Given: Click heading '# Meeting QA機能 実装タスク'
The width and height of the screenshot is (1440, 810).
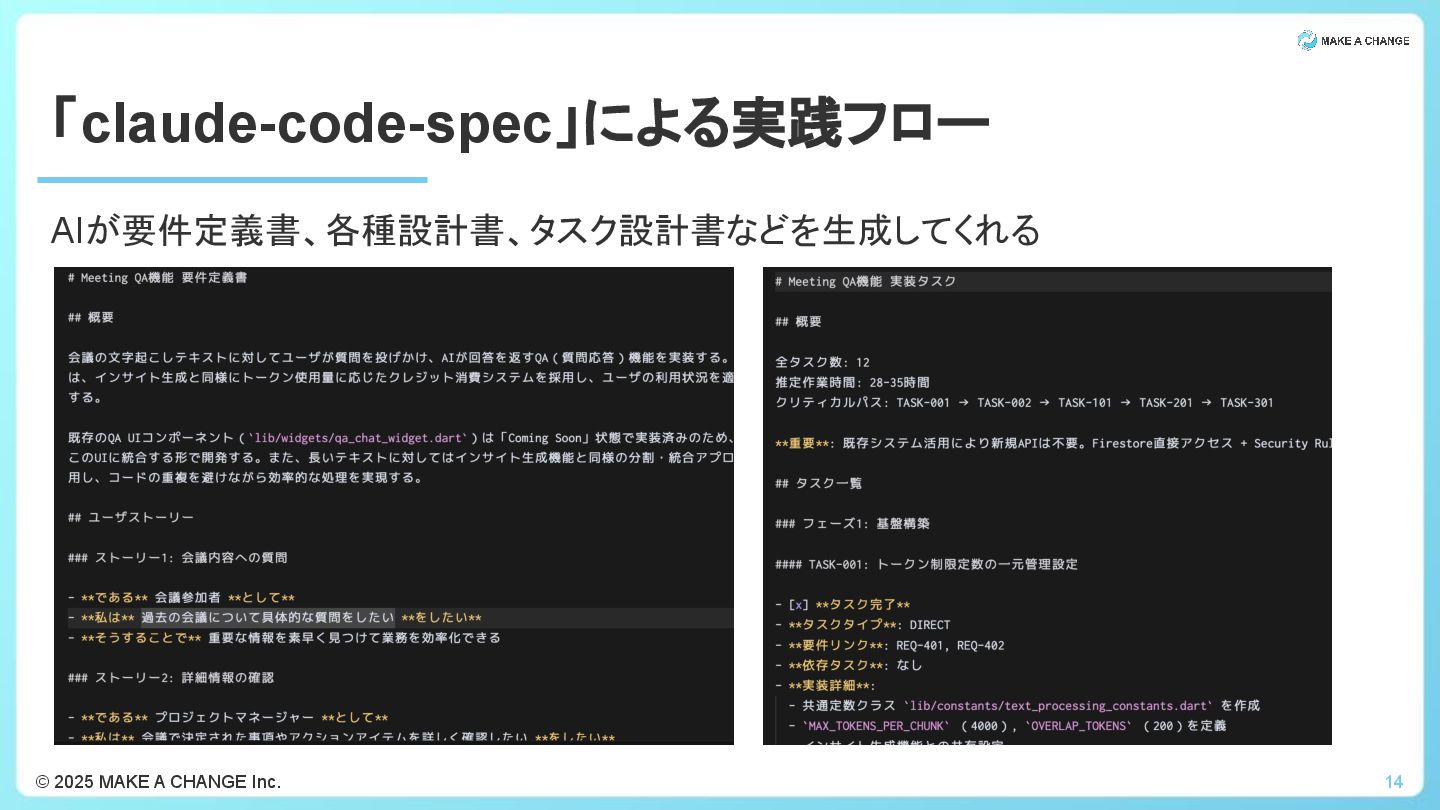Looking at the screenshot, I should (x=865, y=282).
